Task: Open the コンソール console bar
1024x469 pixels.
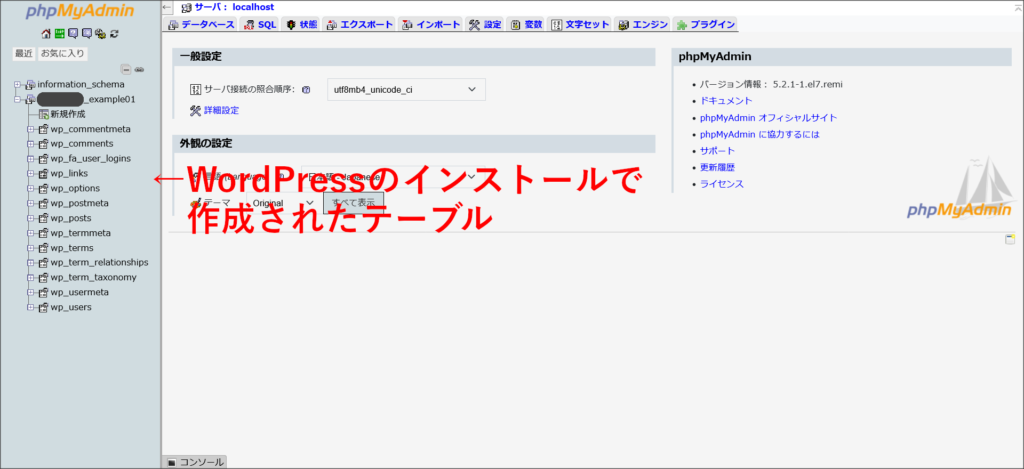Action: (195, 462)
